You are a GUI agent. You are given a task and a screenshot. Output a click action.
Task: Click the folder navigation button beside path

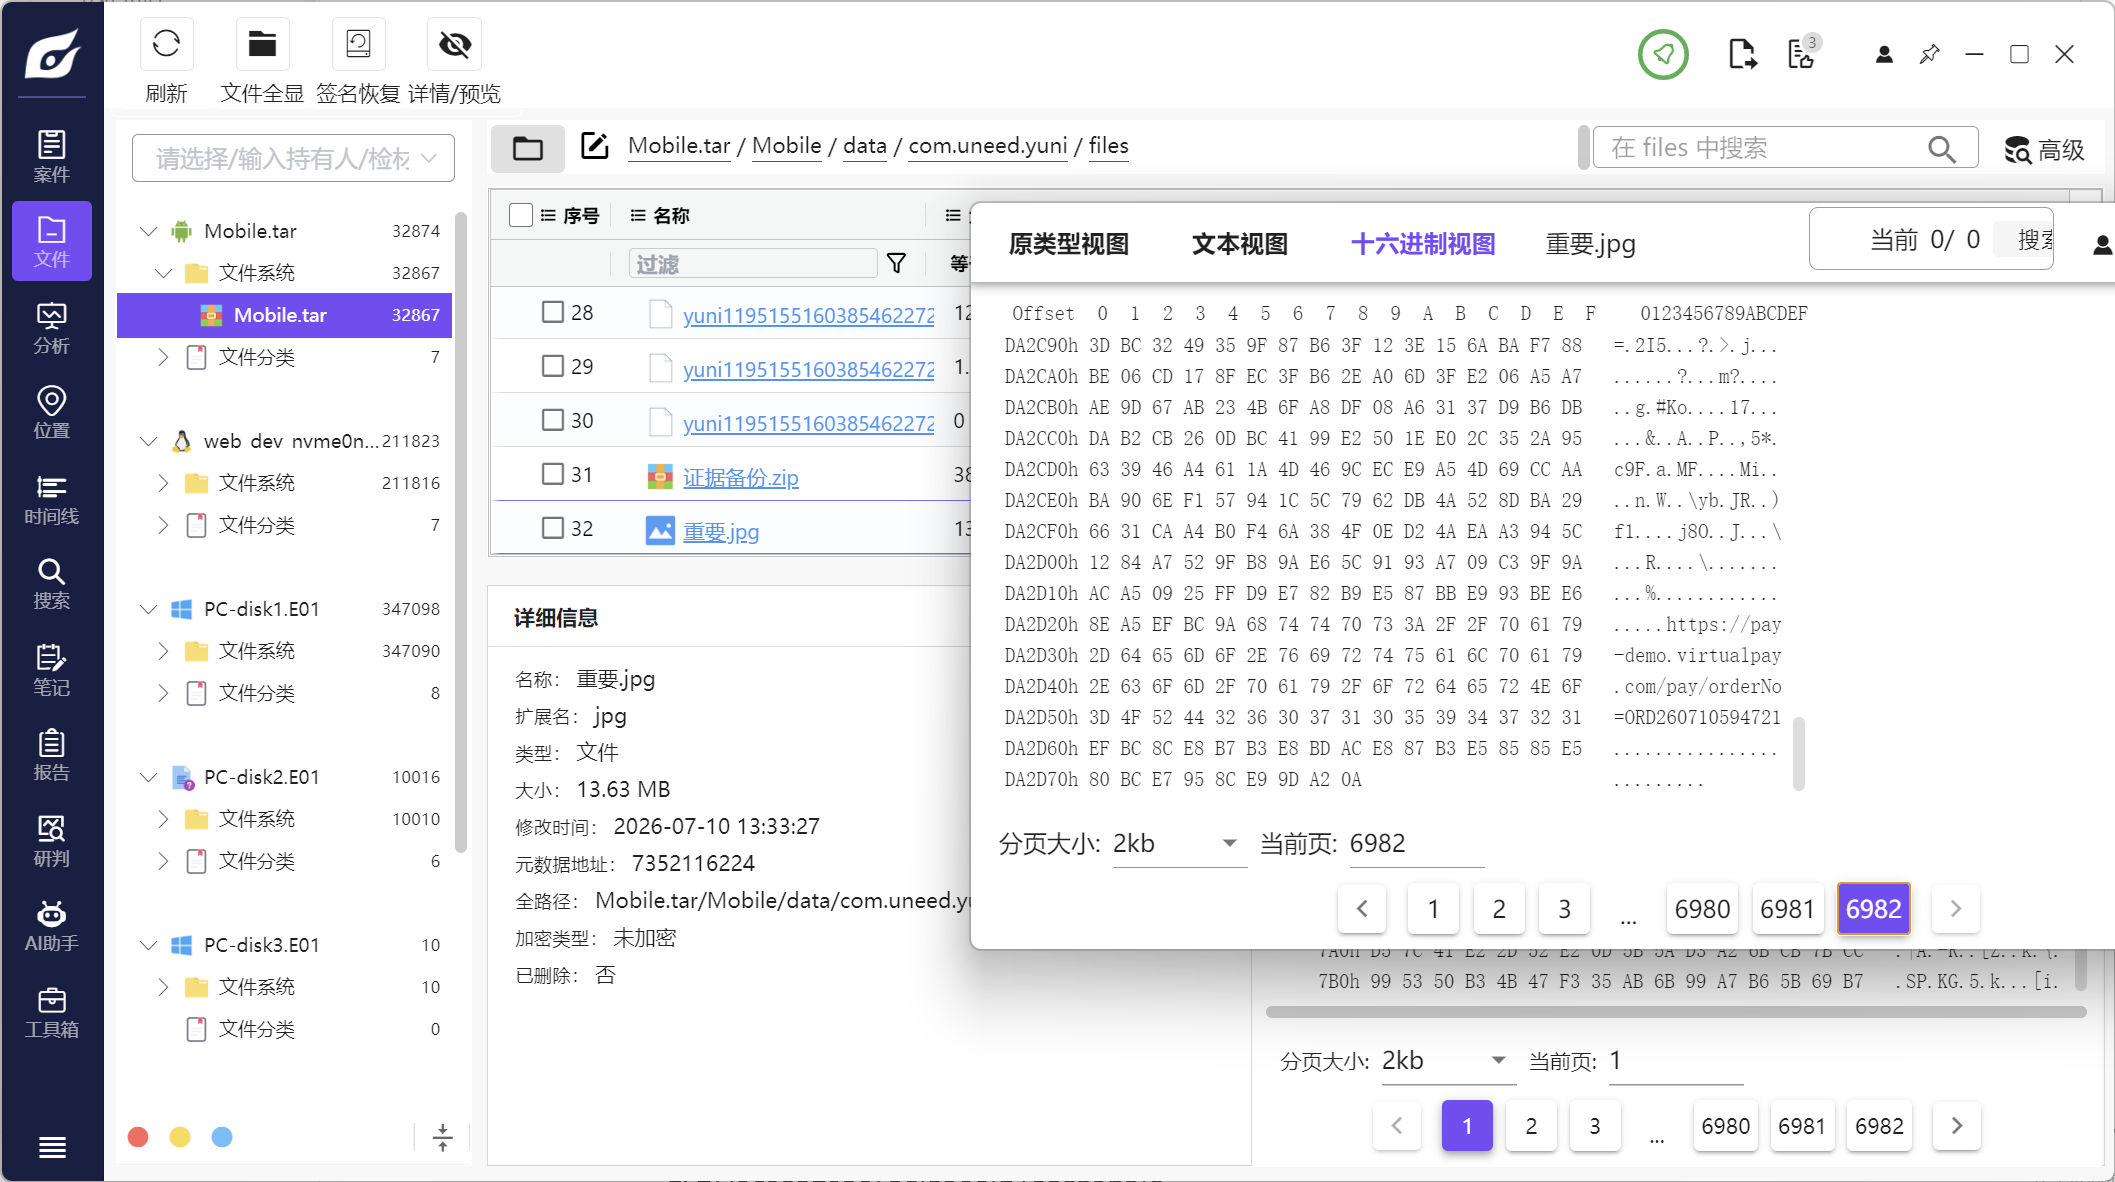tap(527, 148)
